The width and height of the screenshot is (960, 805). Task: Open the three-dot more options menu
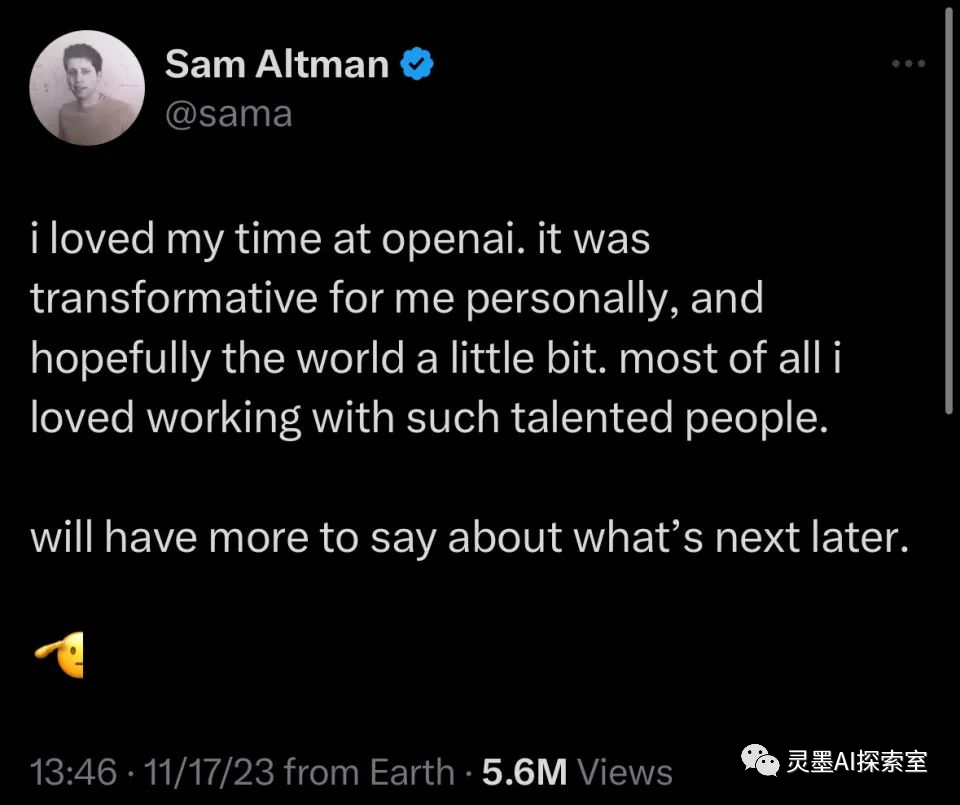[908, 65]
